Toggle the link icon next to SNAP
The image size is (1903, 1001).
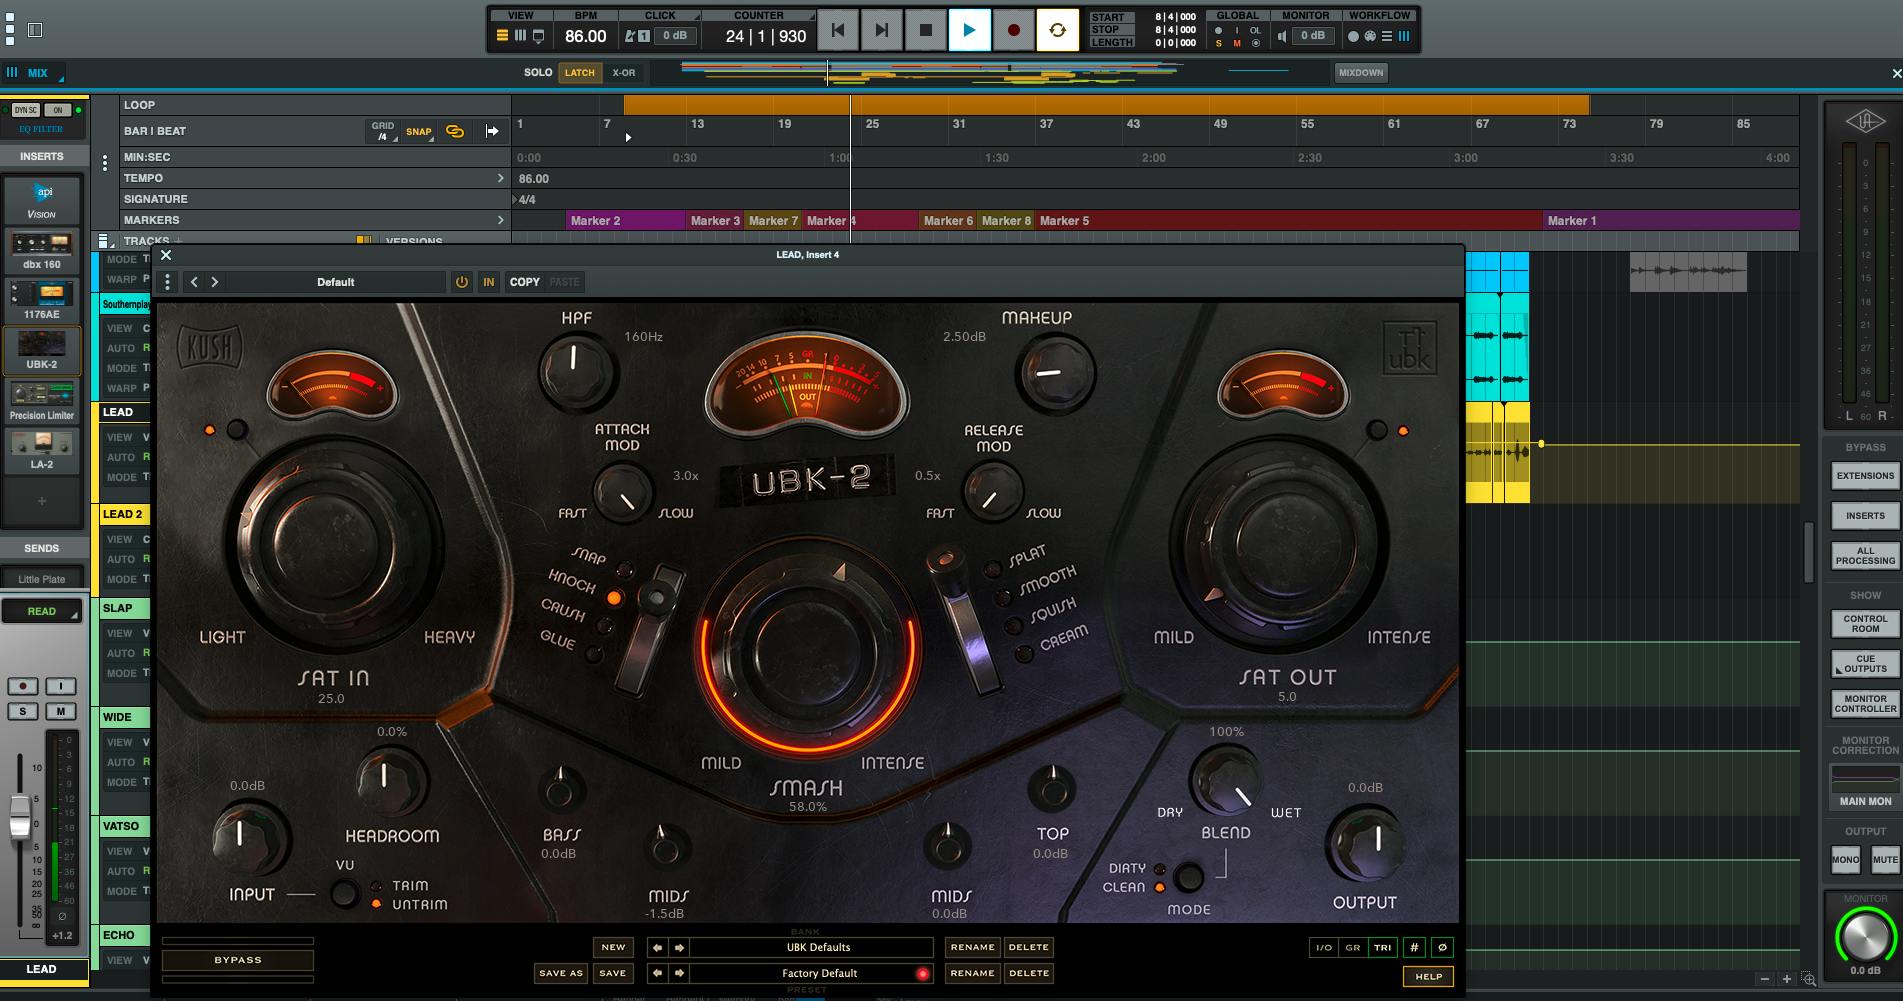tap(455, 131)
